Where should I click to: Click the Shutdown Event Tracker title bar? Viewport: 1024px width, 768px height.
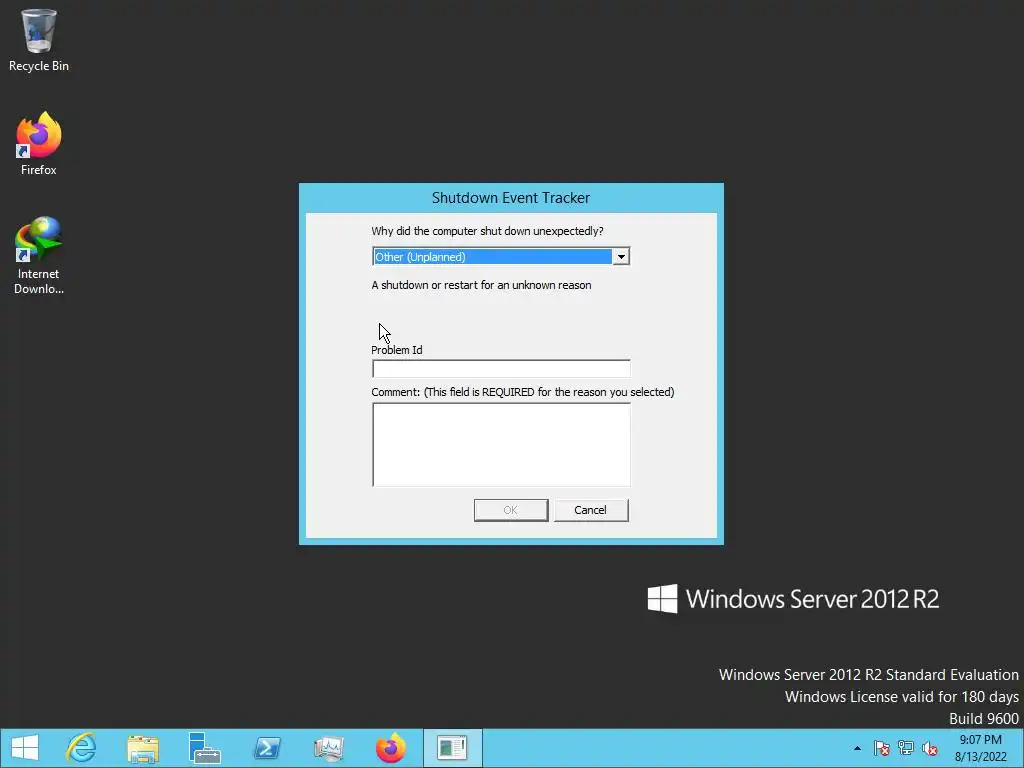coord(511,198)
